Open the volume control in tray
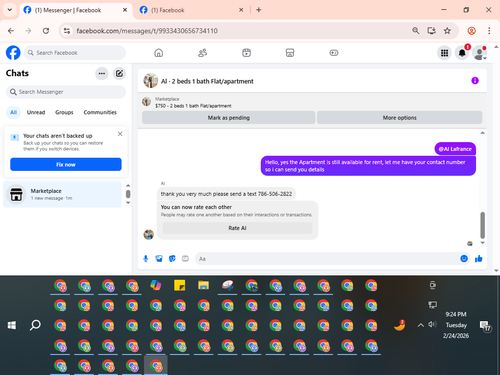This screenshot has width=500, height=375. (432, 324)
